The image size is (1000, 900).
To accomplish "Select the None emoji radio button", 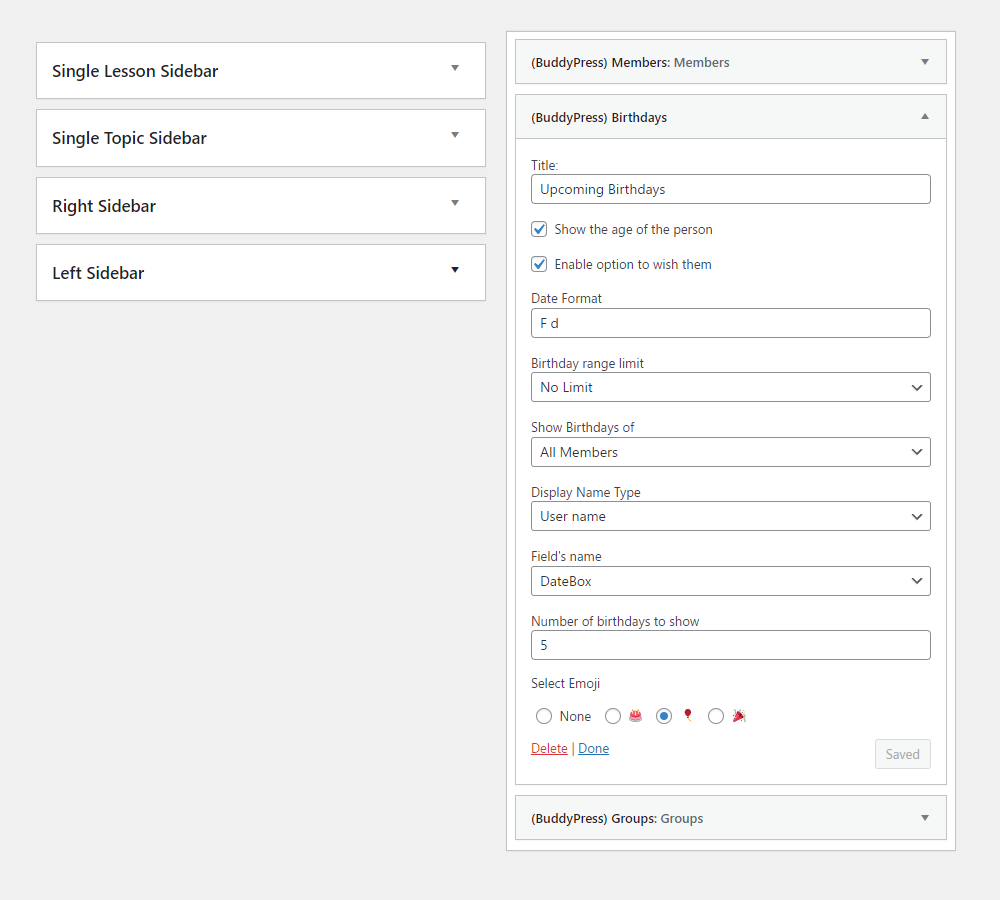I will (544, 716).
